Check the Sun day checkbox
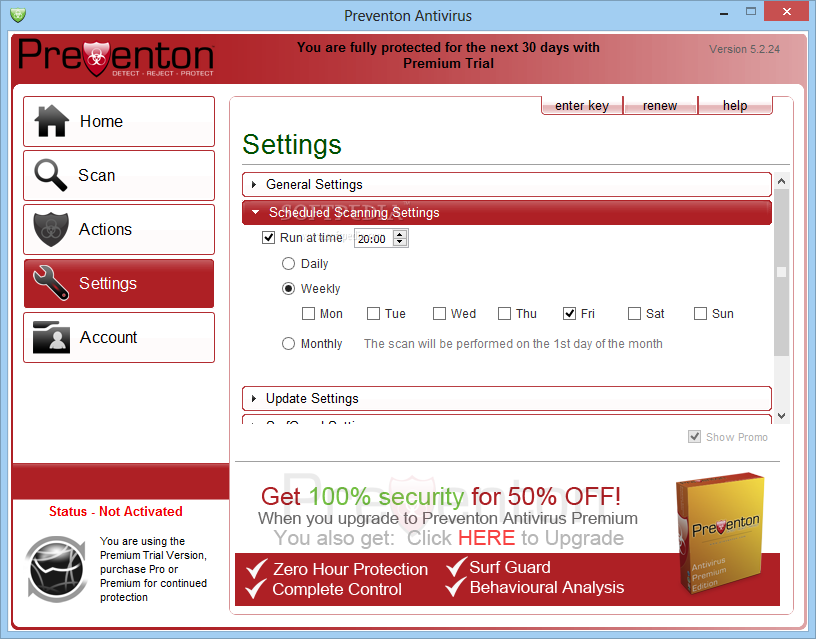 coord(700,313)
